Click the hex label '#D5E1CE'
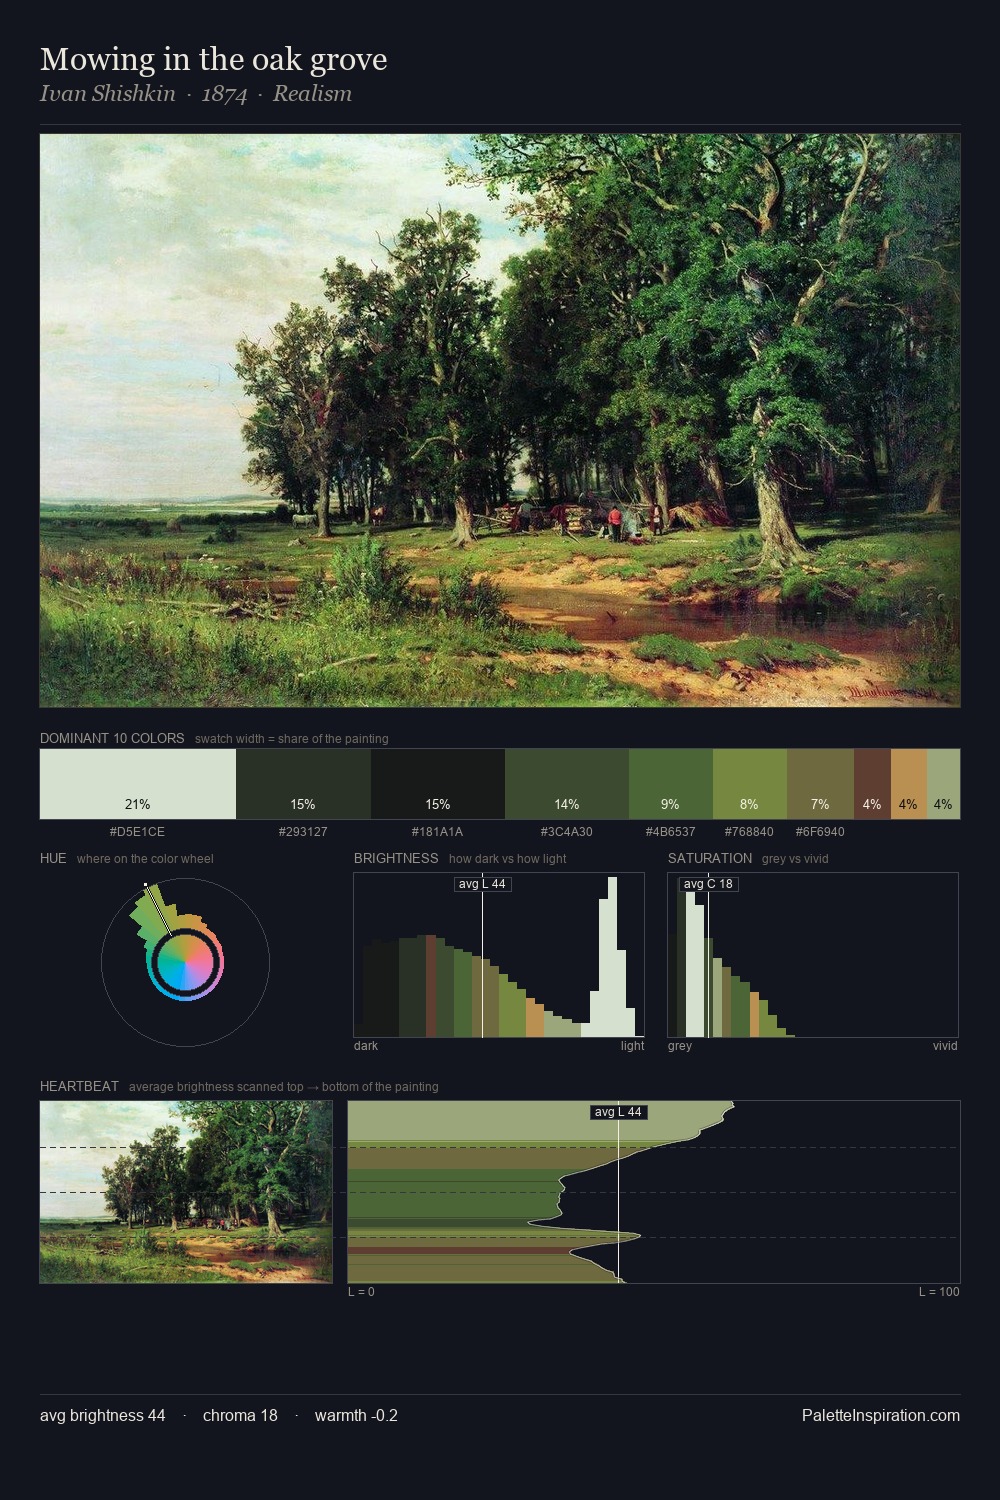 [x=137, y=832]
